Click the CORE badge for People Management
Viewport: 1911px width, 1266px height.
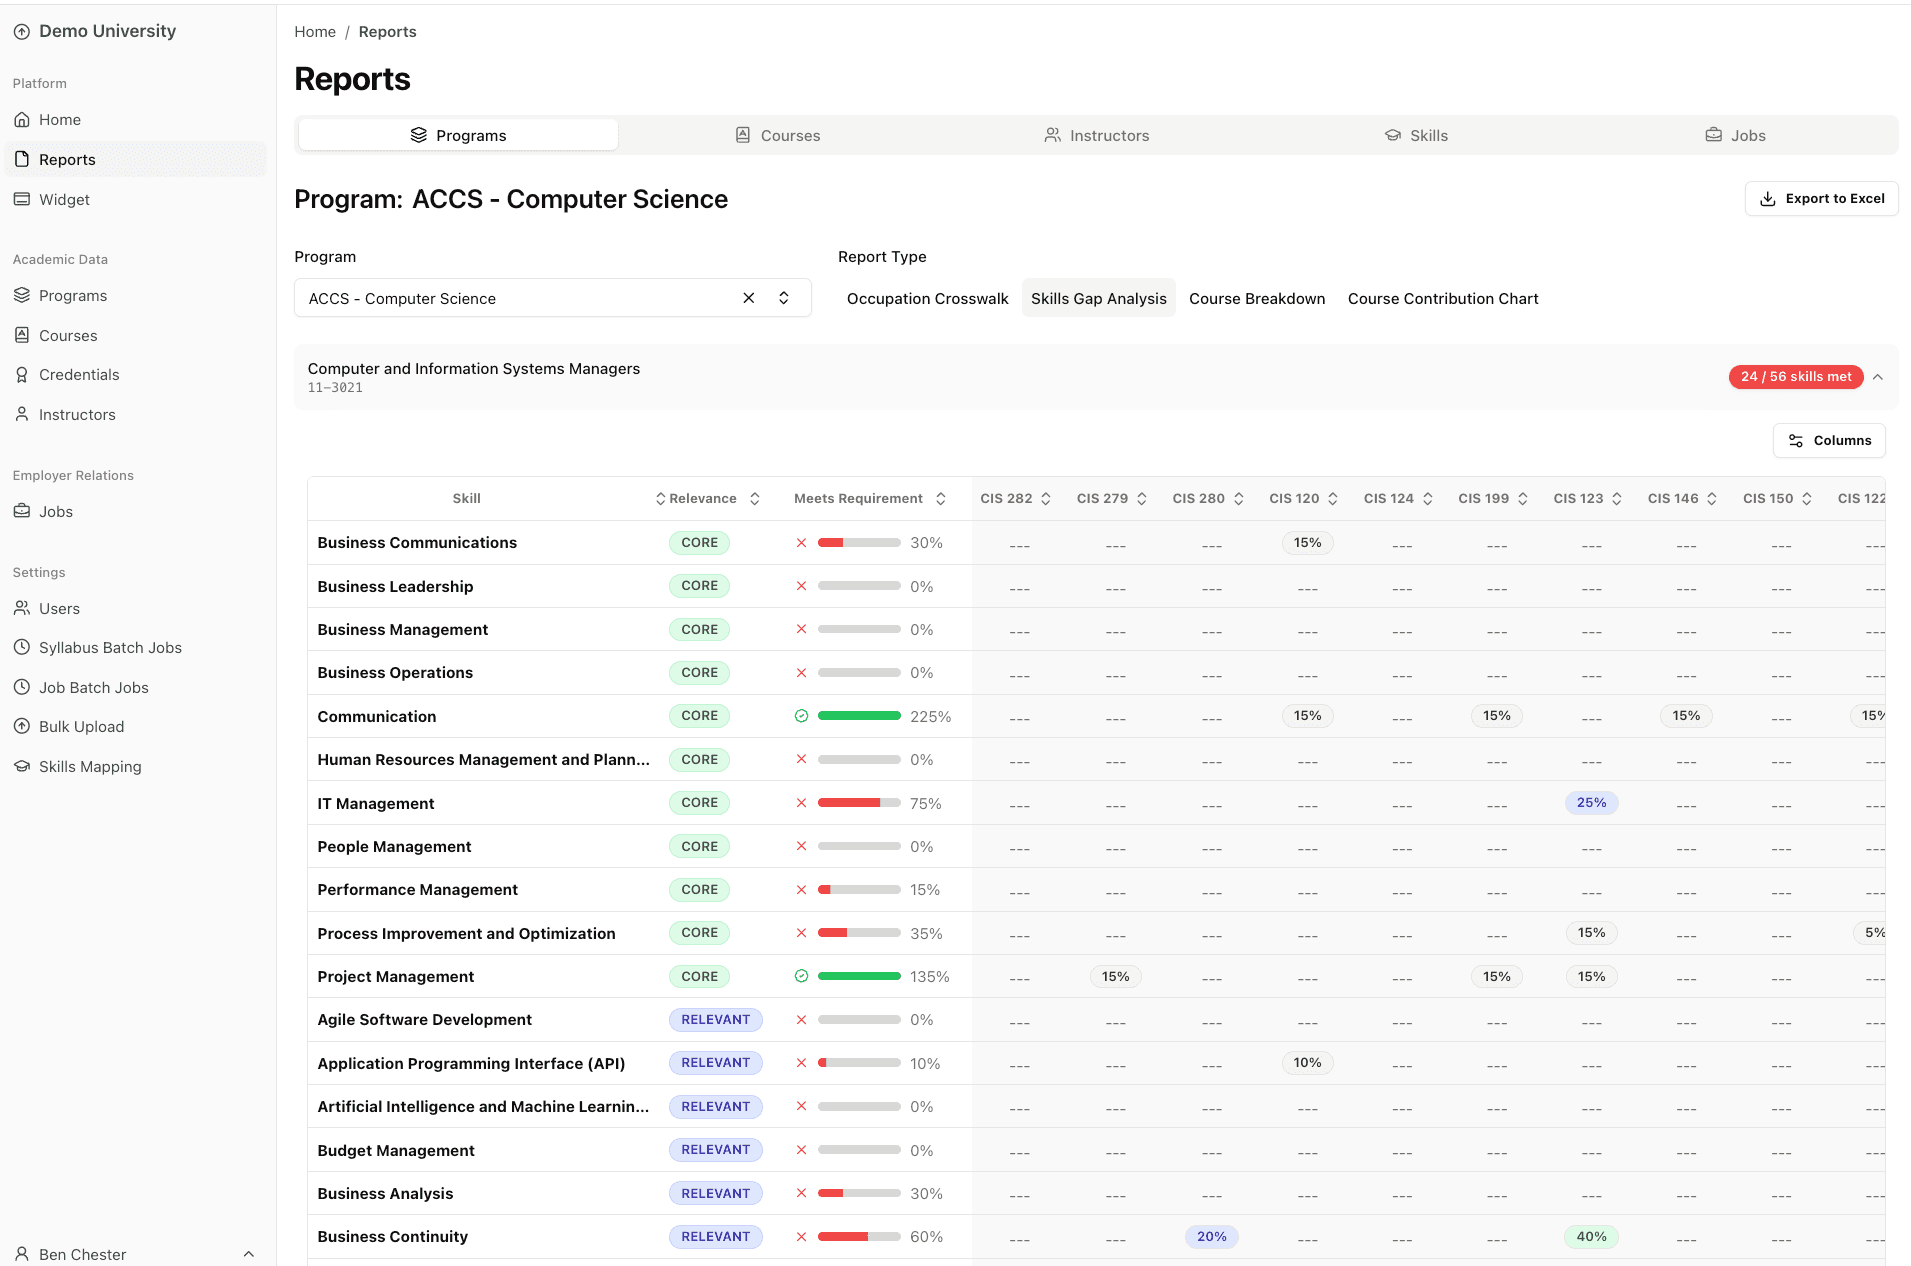pos(699,847)
